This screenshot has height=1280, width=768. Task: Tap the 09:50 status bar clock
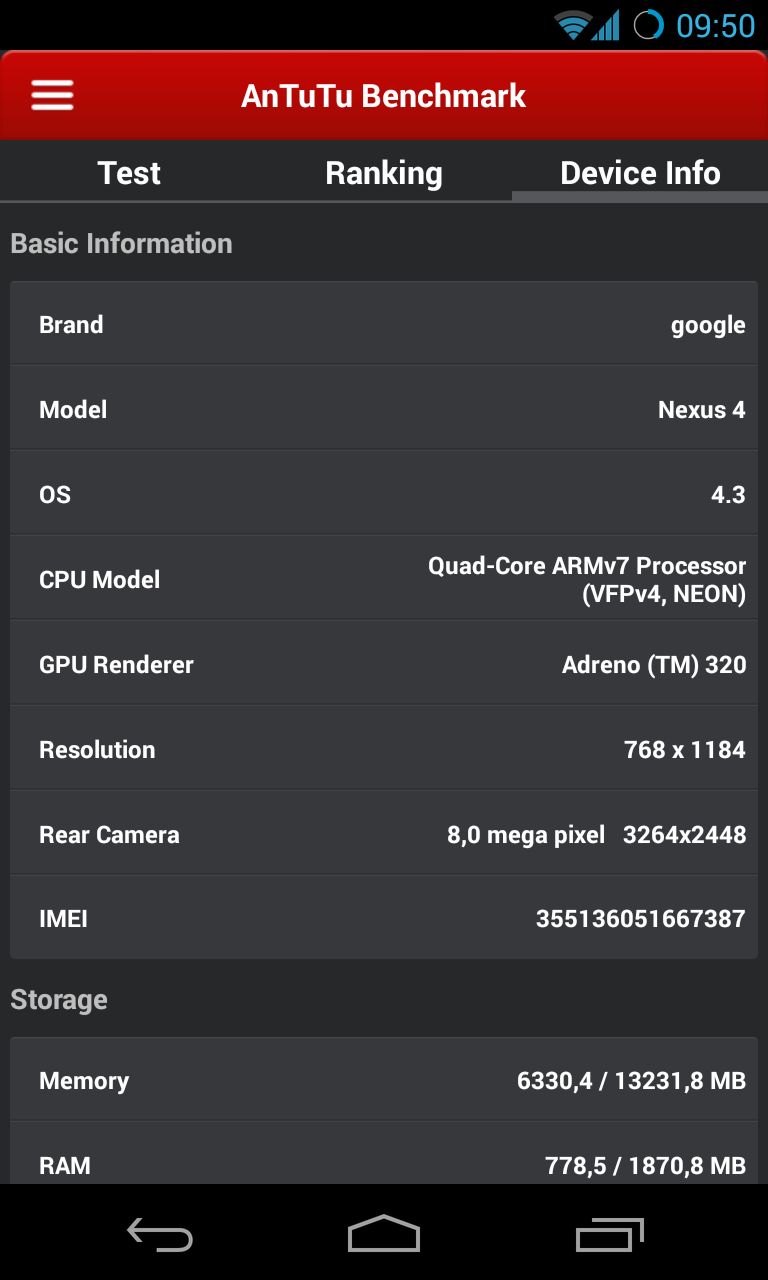point(715,25)
